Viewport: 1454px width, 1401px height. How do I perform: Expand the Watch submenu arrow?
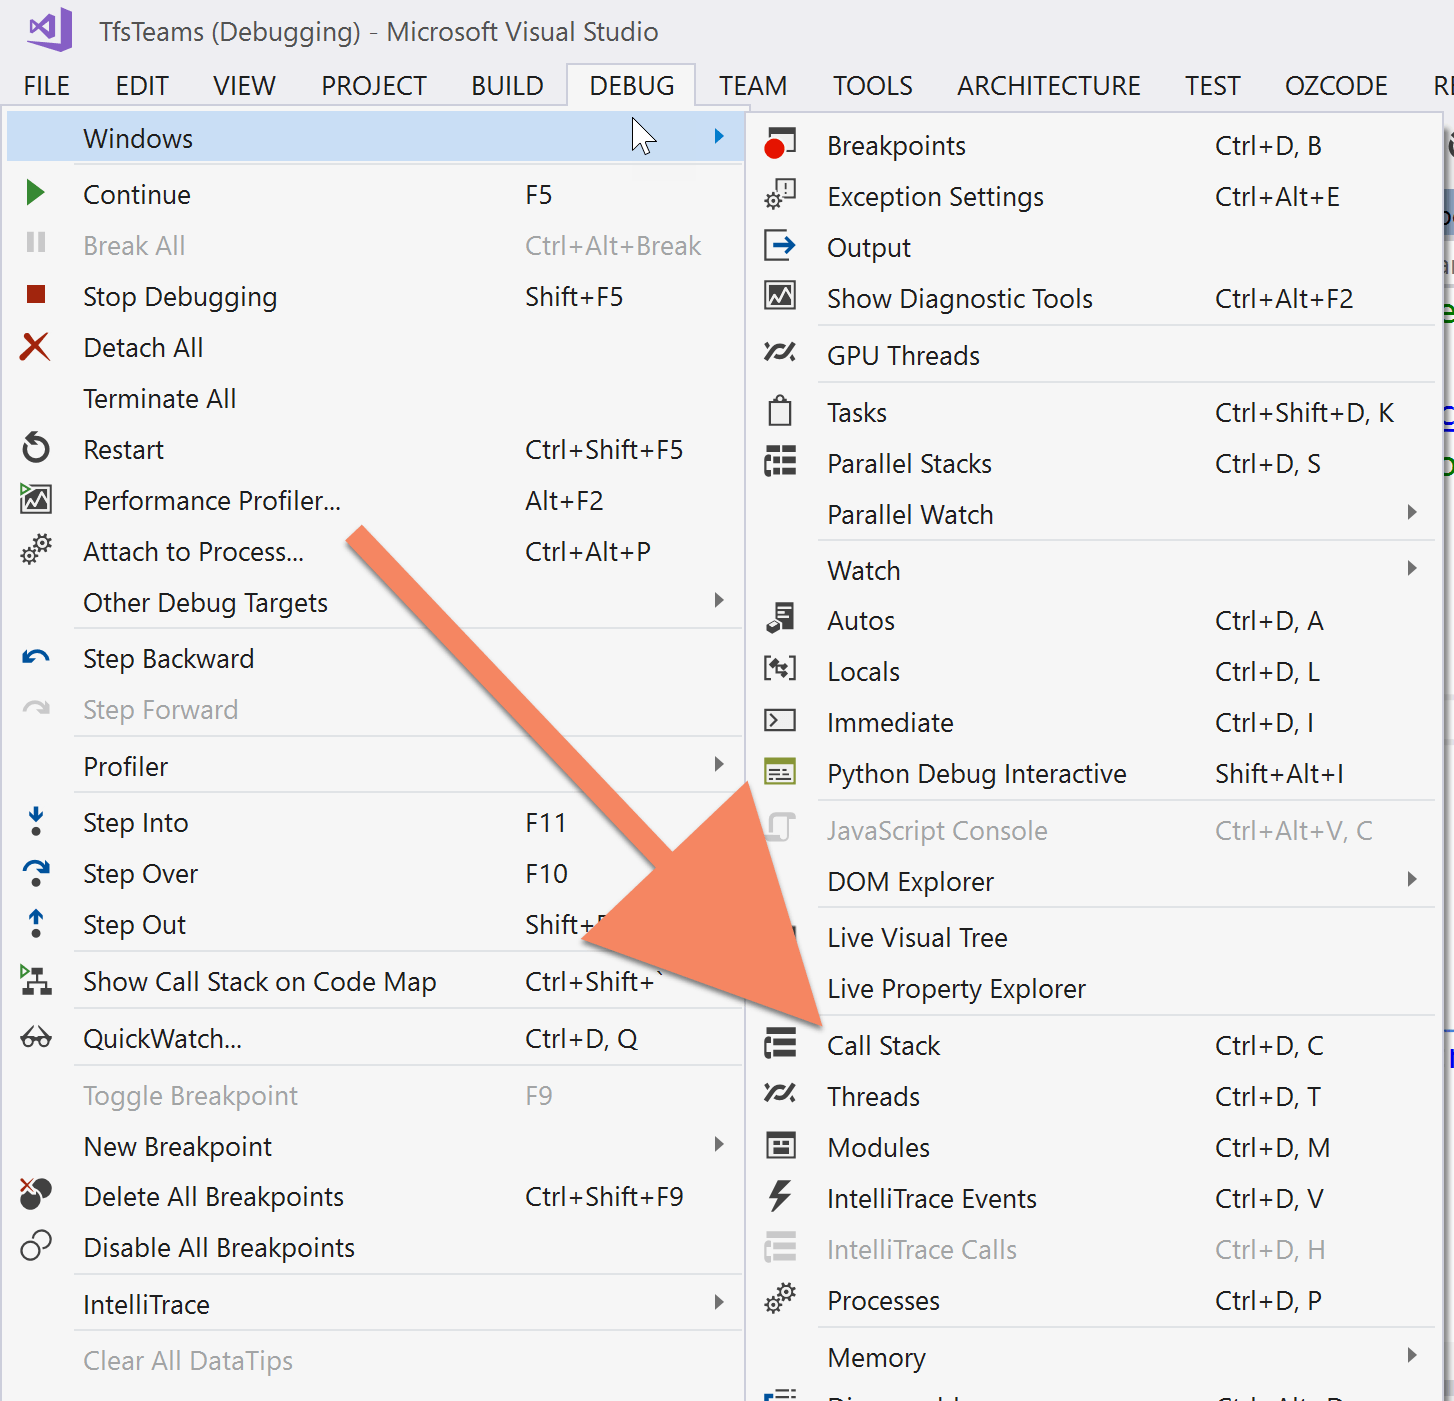click(x=1412, y=568)
